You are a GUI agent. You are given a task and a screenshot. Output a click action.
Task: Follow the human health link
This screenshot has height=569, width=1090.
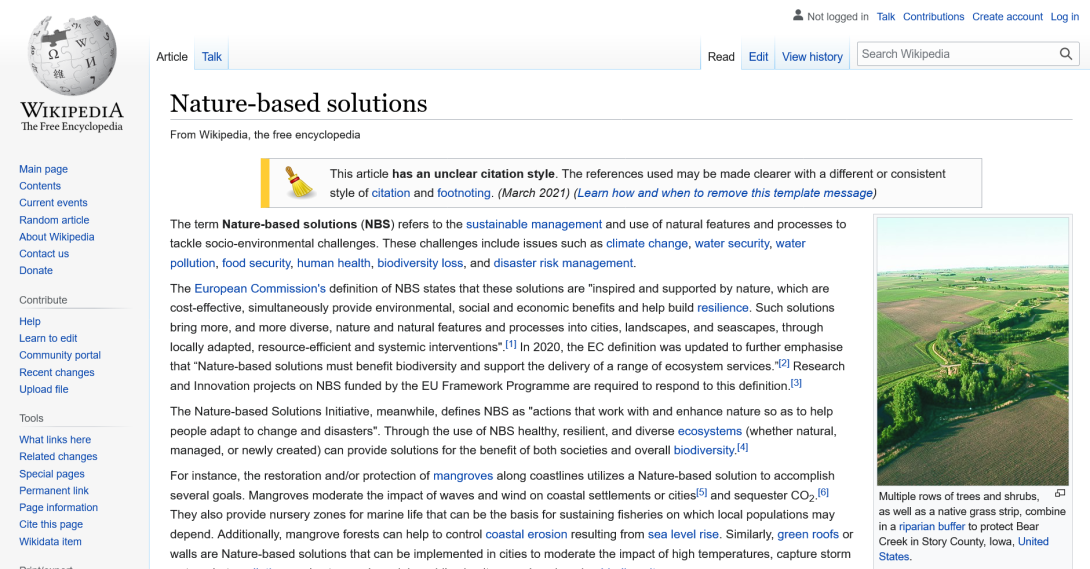334,263
